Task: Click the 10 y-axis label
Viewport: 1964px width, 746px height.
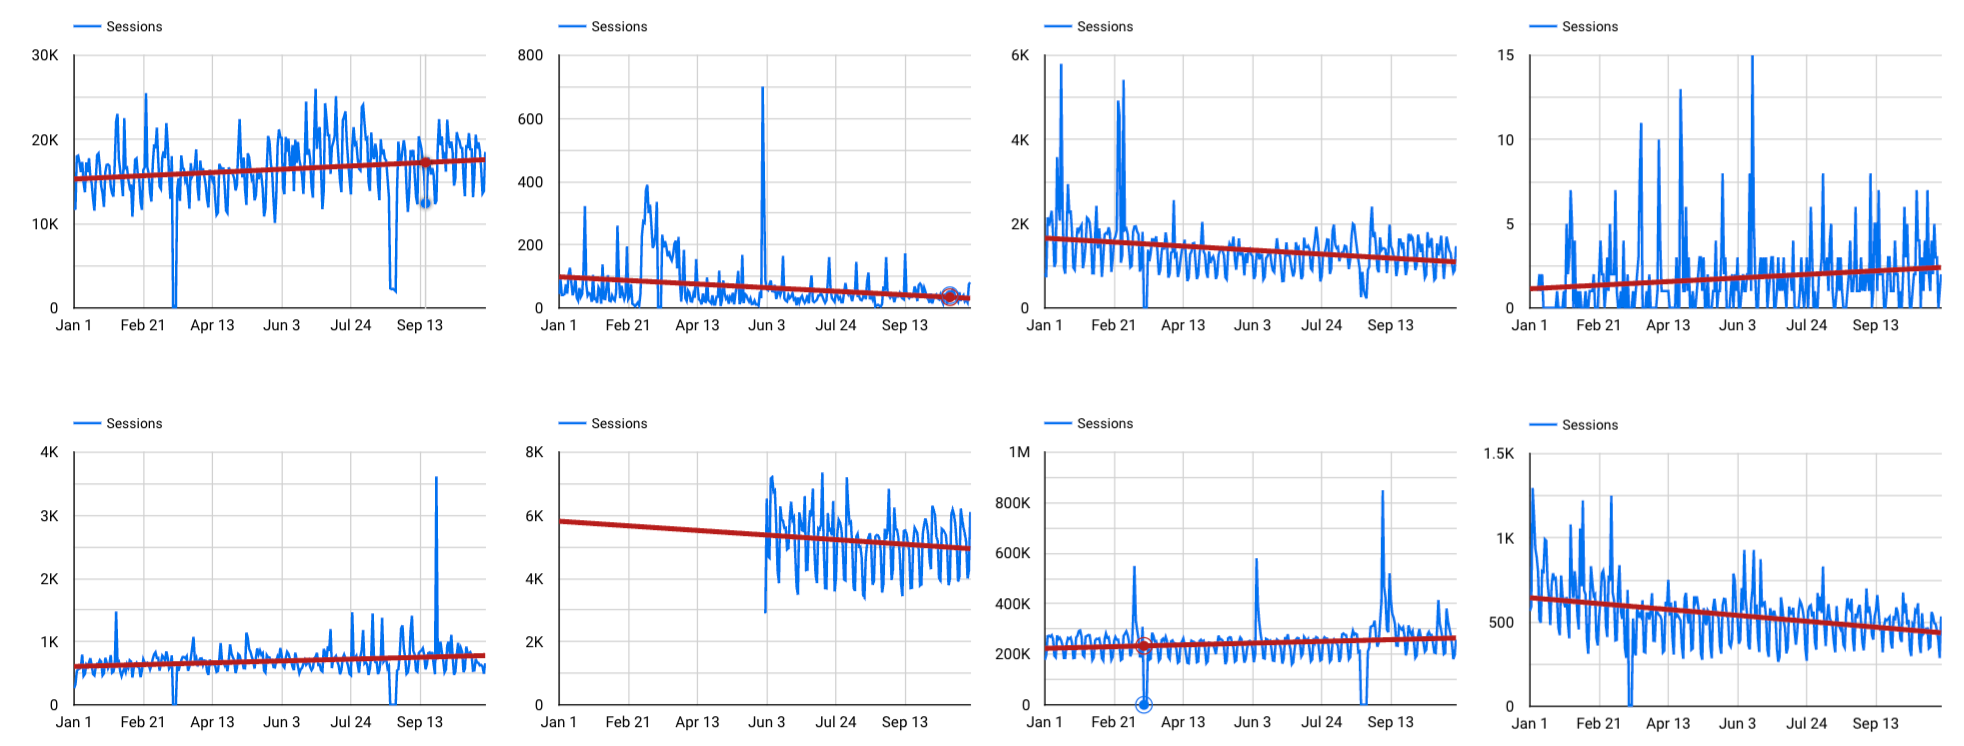Action: coord(1506,140)
